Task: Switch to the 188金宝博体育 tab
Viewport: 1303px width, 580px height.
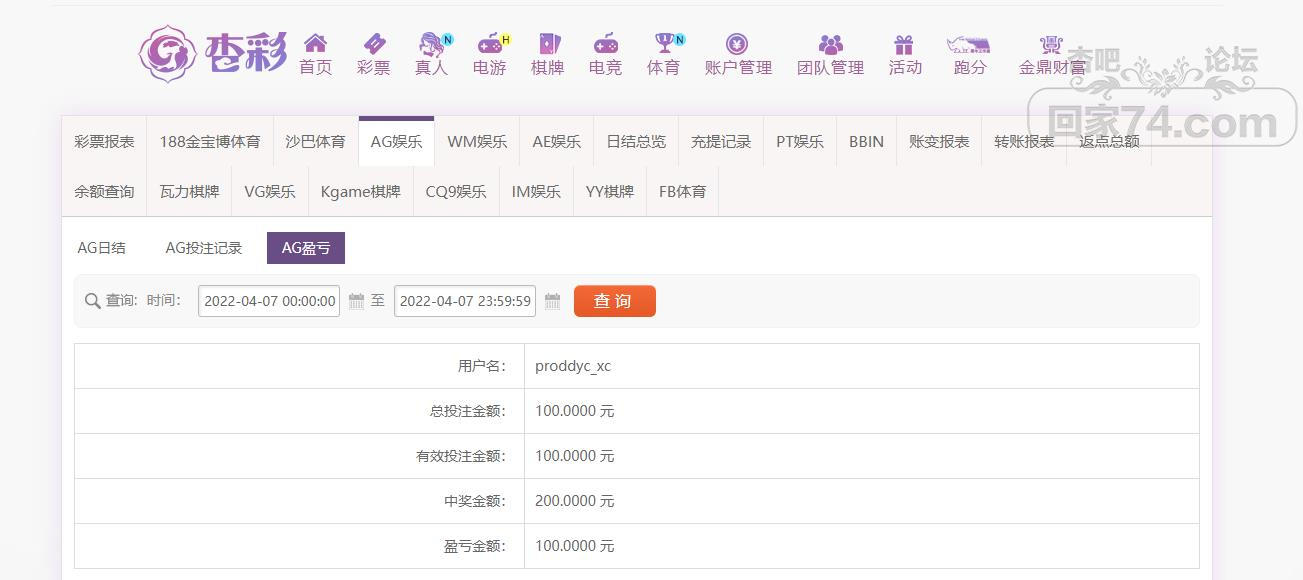Action: click(x=210, y=141)
